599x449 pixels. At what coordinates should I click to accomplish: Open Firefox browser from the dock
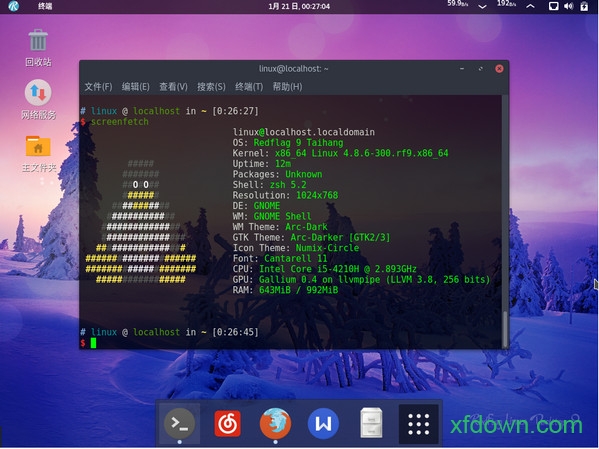click(275, 423)
